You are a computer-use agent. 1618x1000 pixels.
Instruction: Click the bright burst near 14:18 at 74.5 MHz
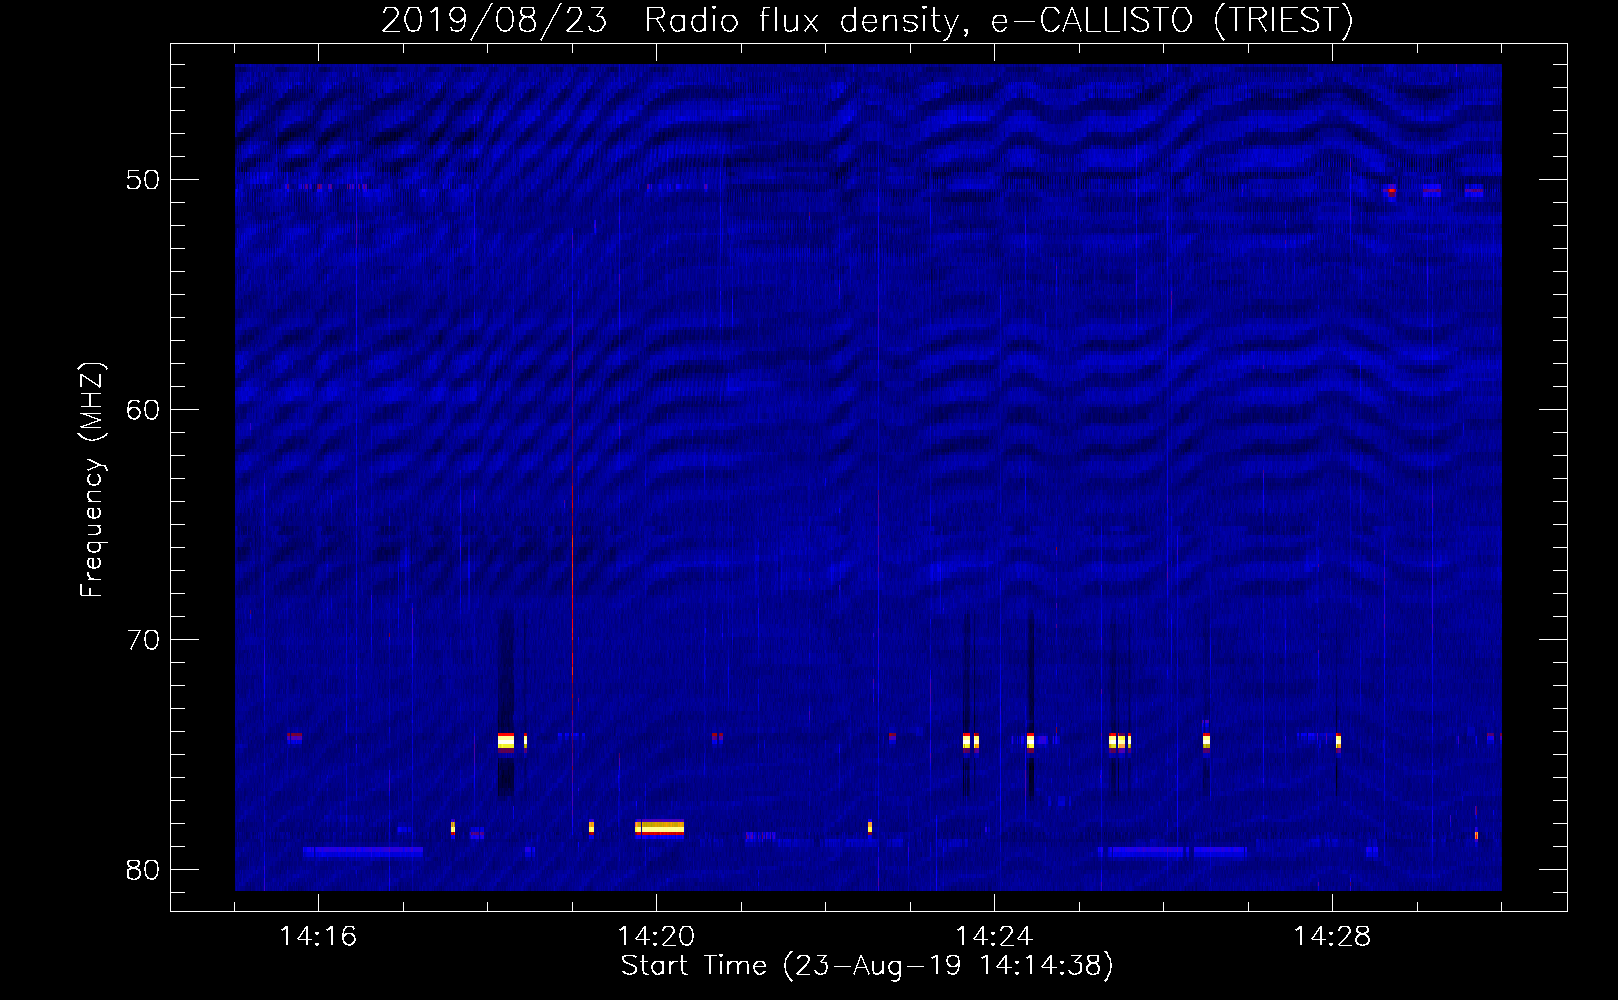point(506,741)
